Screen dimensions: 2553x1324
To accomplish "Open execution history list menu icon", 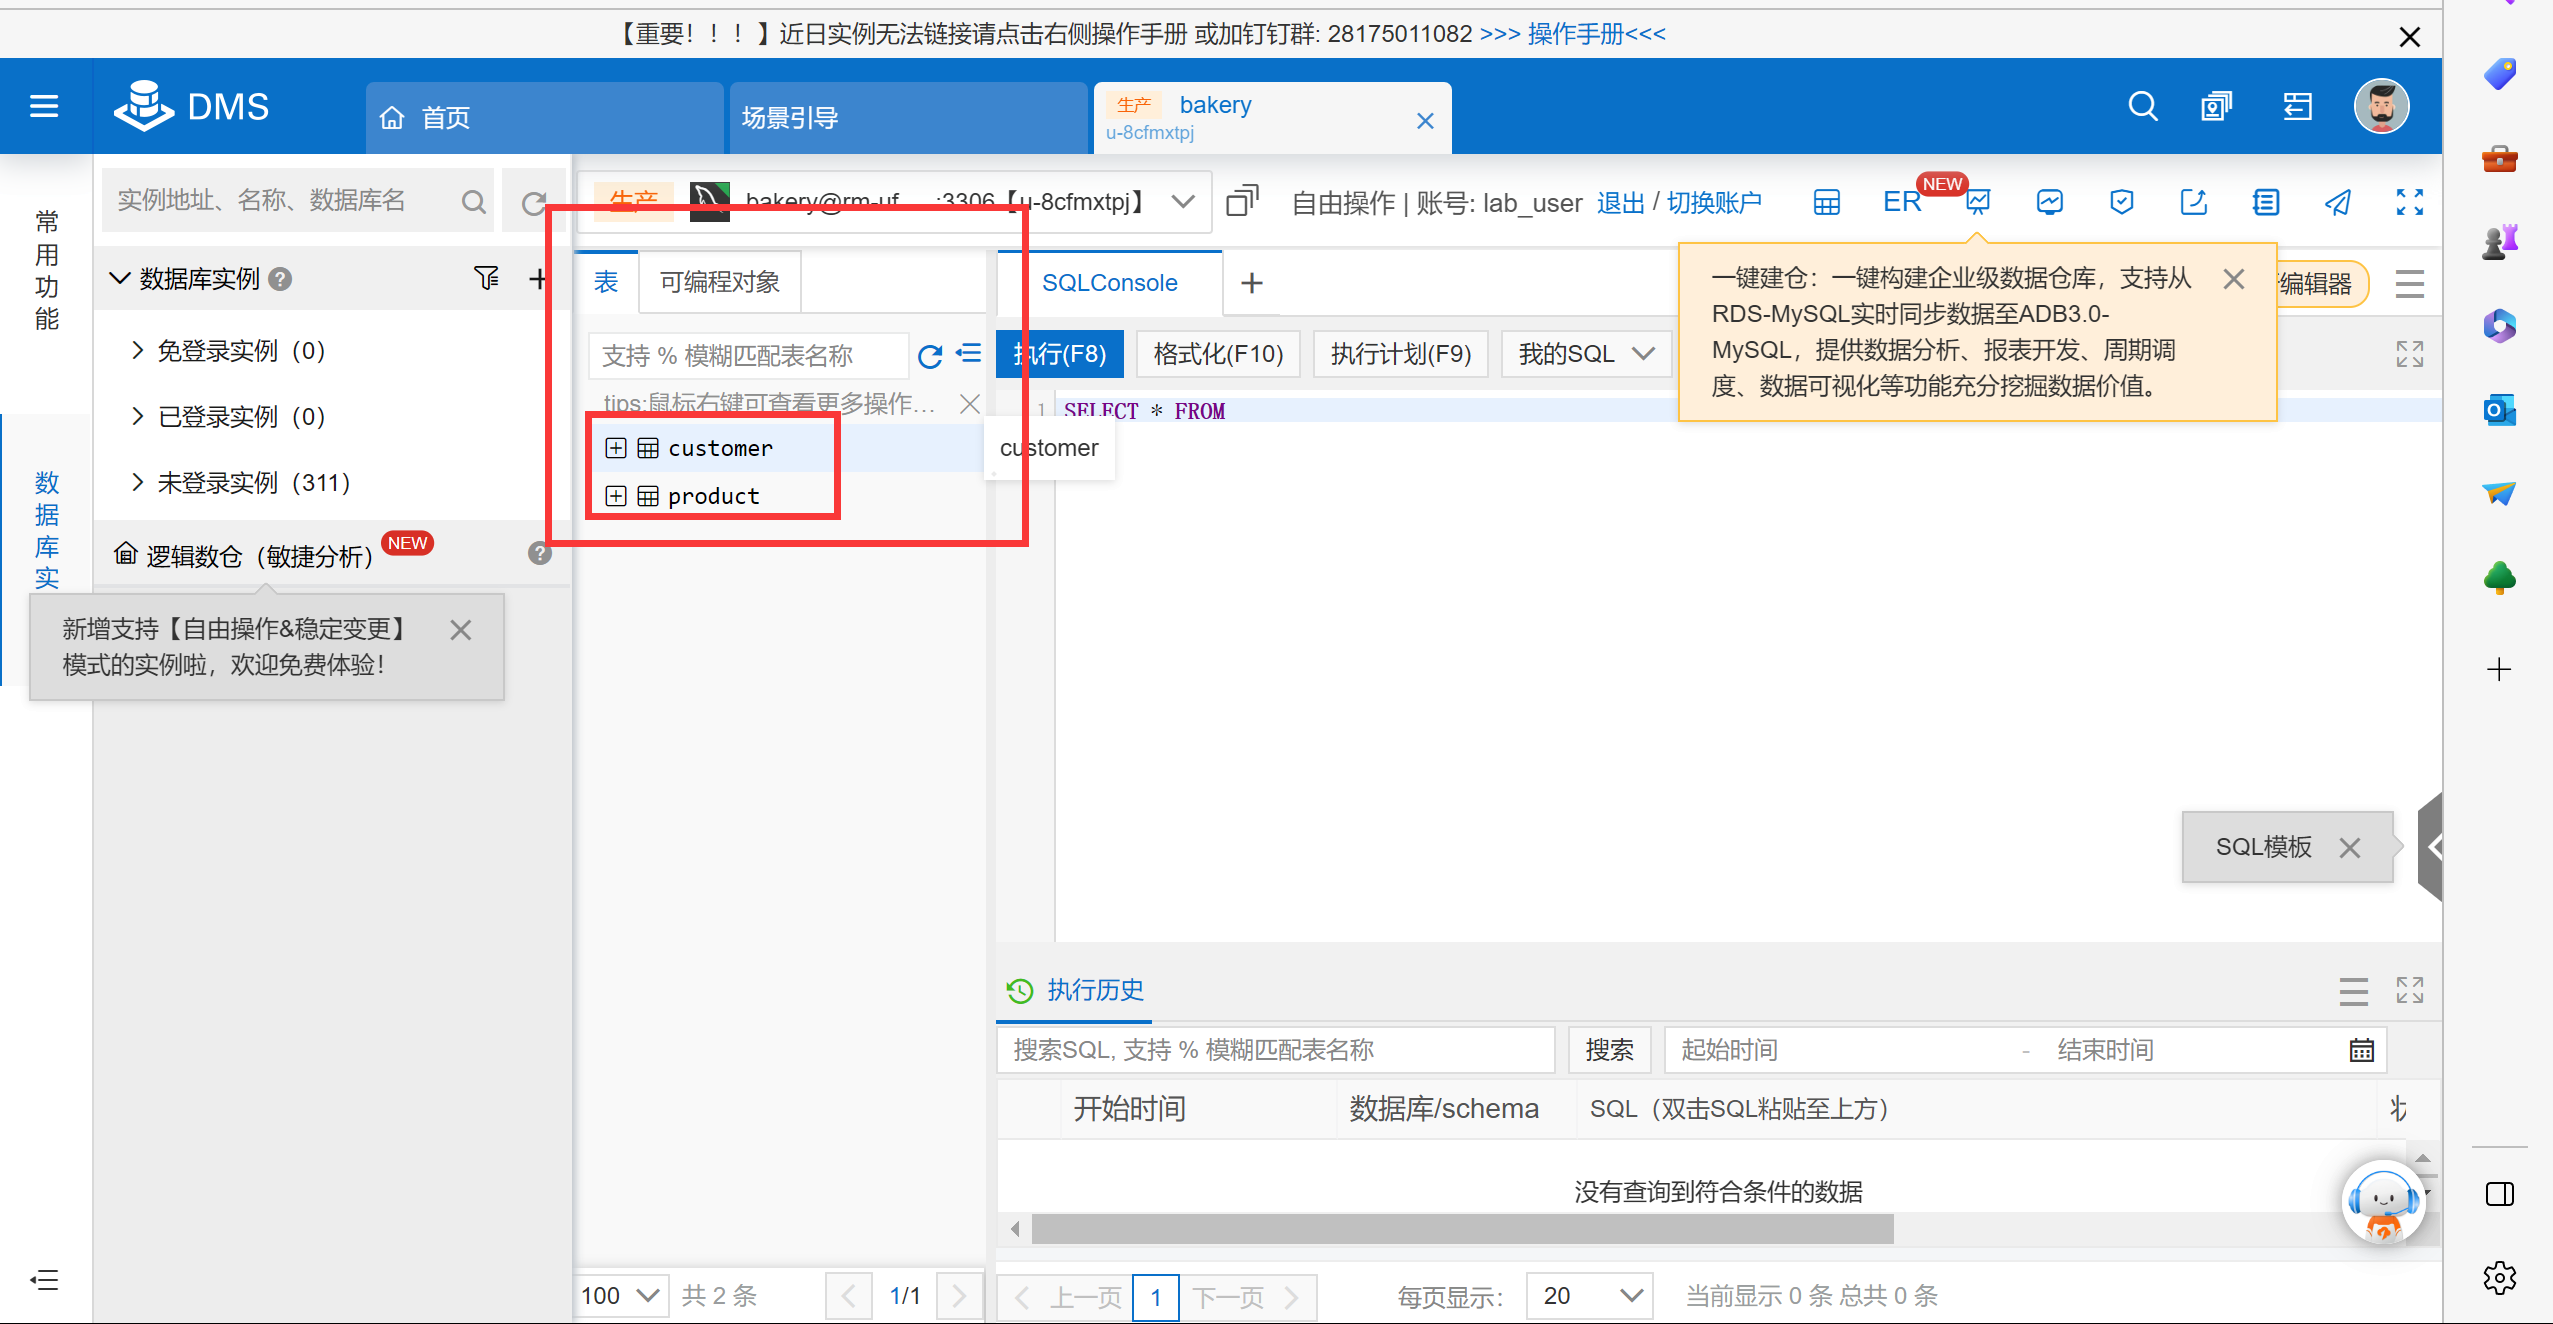I will point(2353,990).
